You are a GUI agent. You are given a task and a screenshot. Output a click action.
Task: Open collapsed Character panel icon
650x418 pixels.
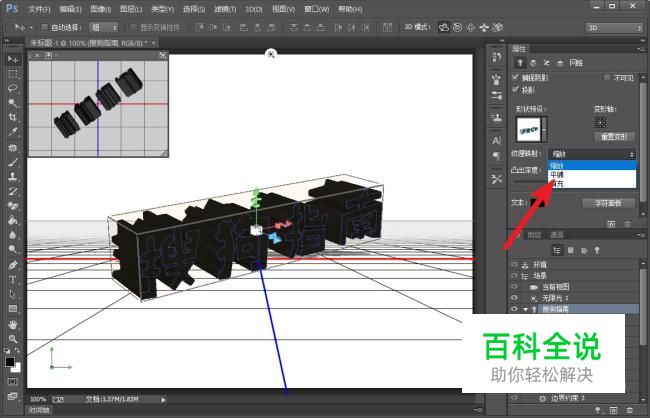[497, 141]
